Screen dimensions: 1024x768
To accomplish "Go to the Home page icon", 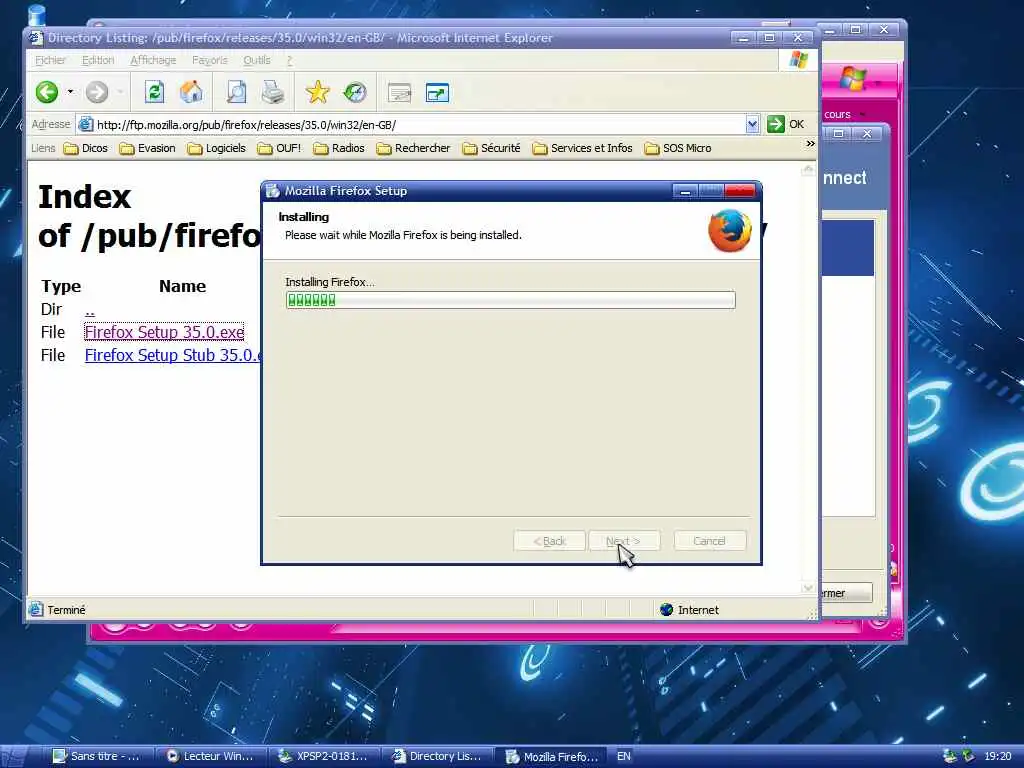I will [x=191, y=92].
